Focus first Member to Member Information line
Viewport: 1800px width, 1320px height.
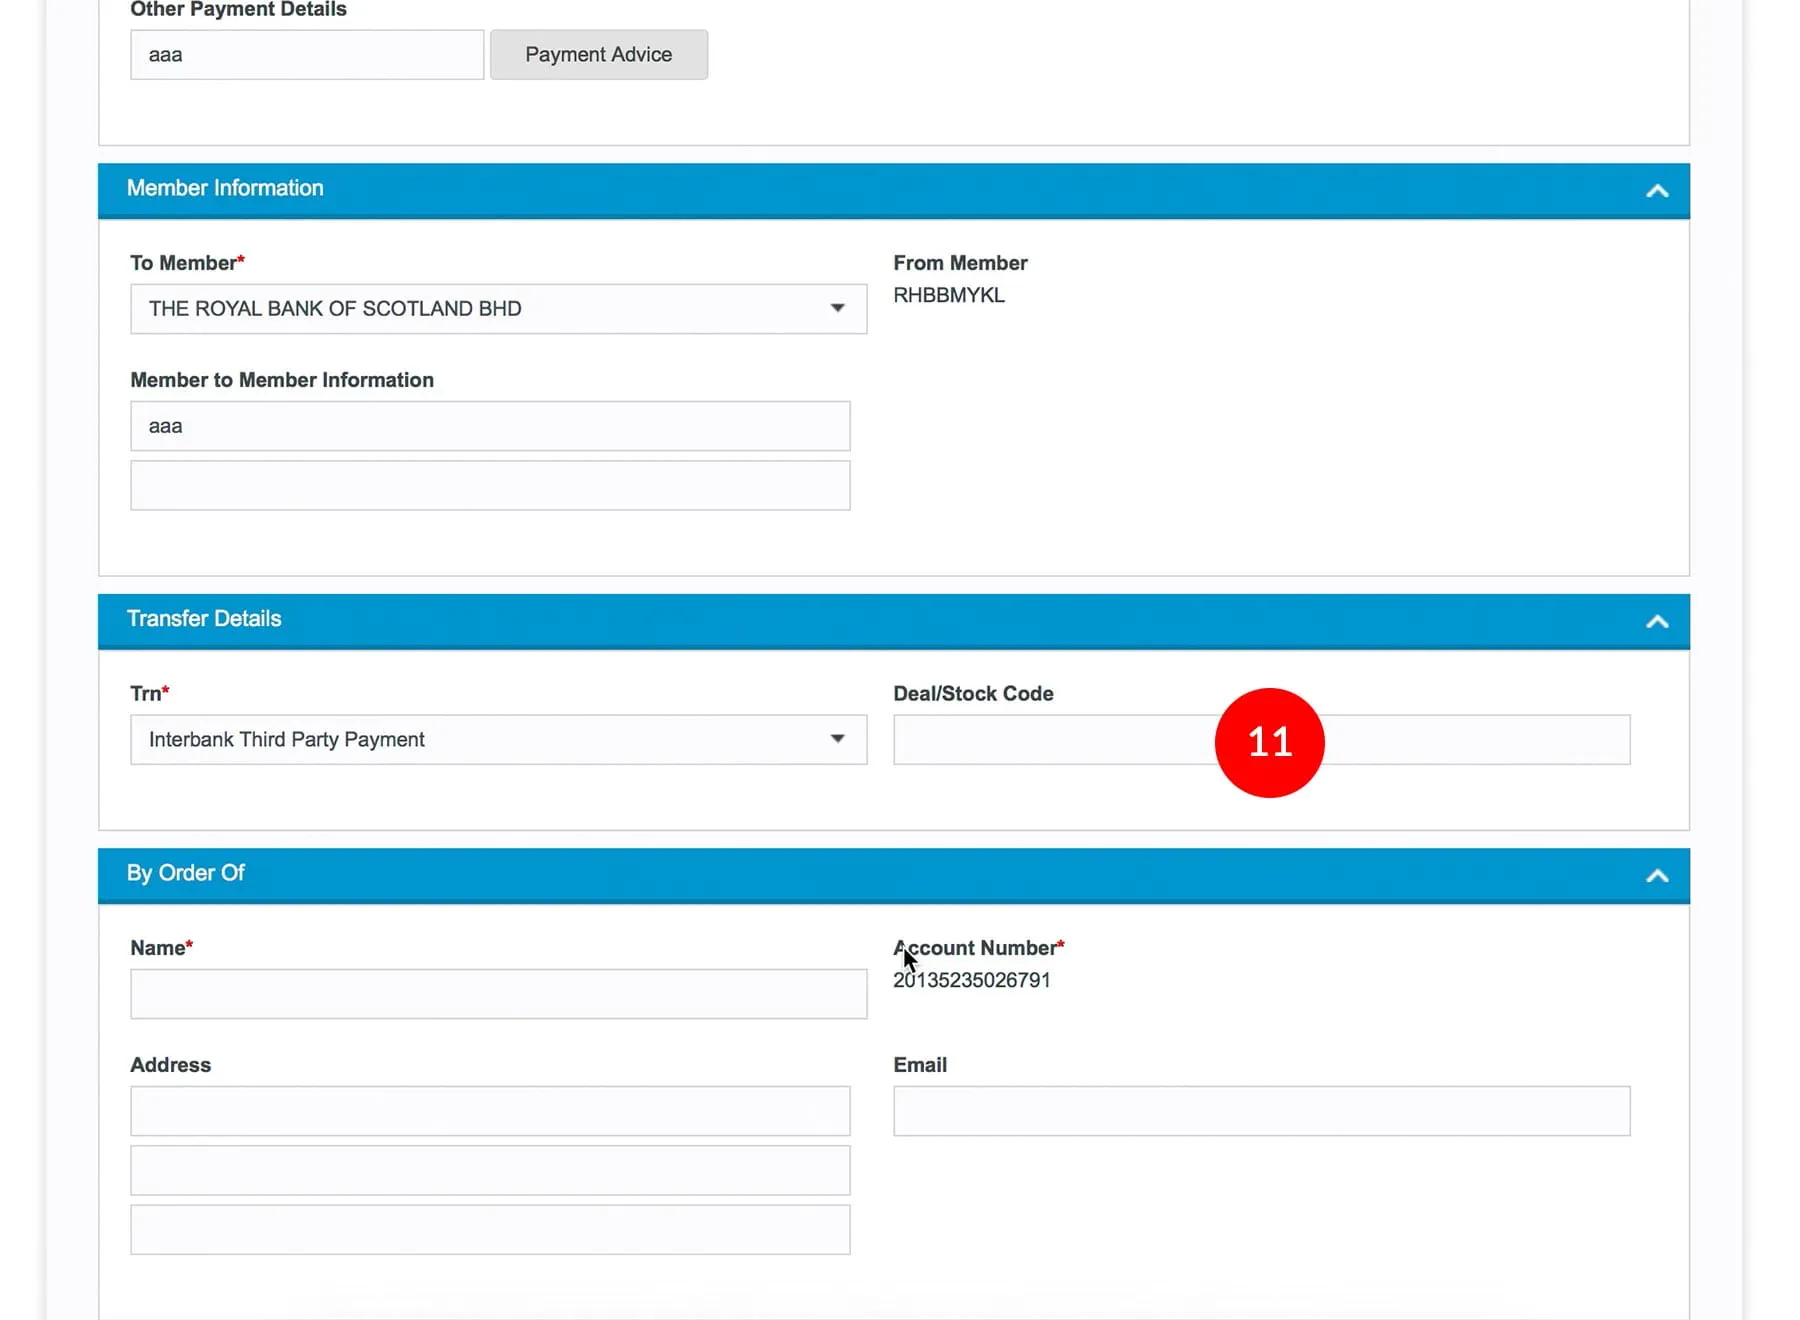(x=490, y=427)
